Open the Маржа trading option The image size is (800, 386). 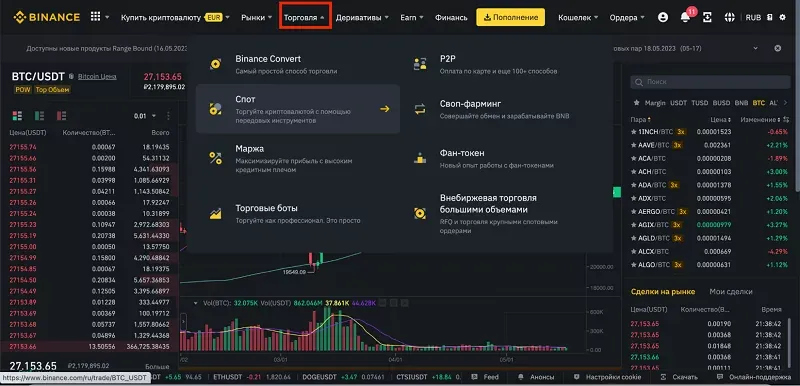click(x=298, y=158)
